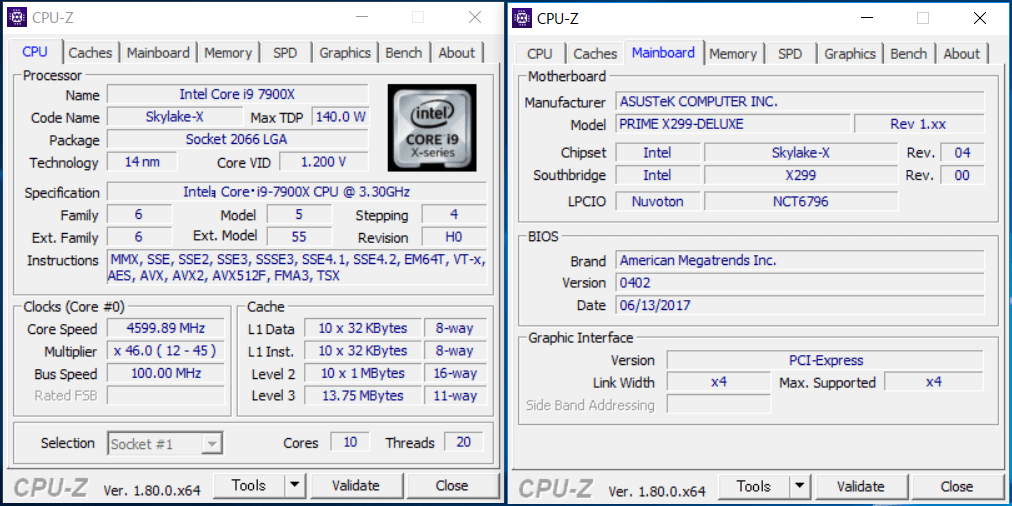Select Mainboard tab in the right window
The width and height of the screenshot is (1012, 506).
(x=663, y=52)
